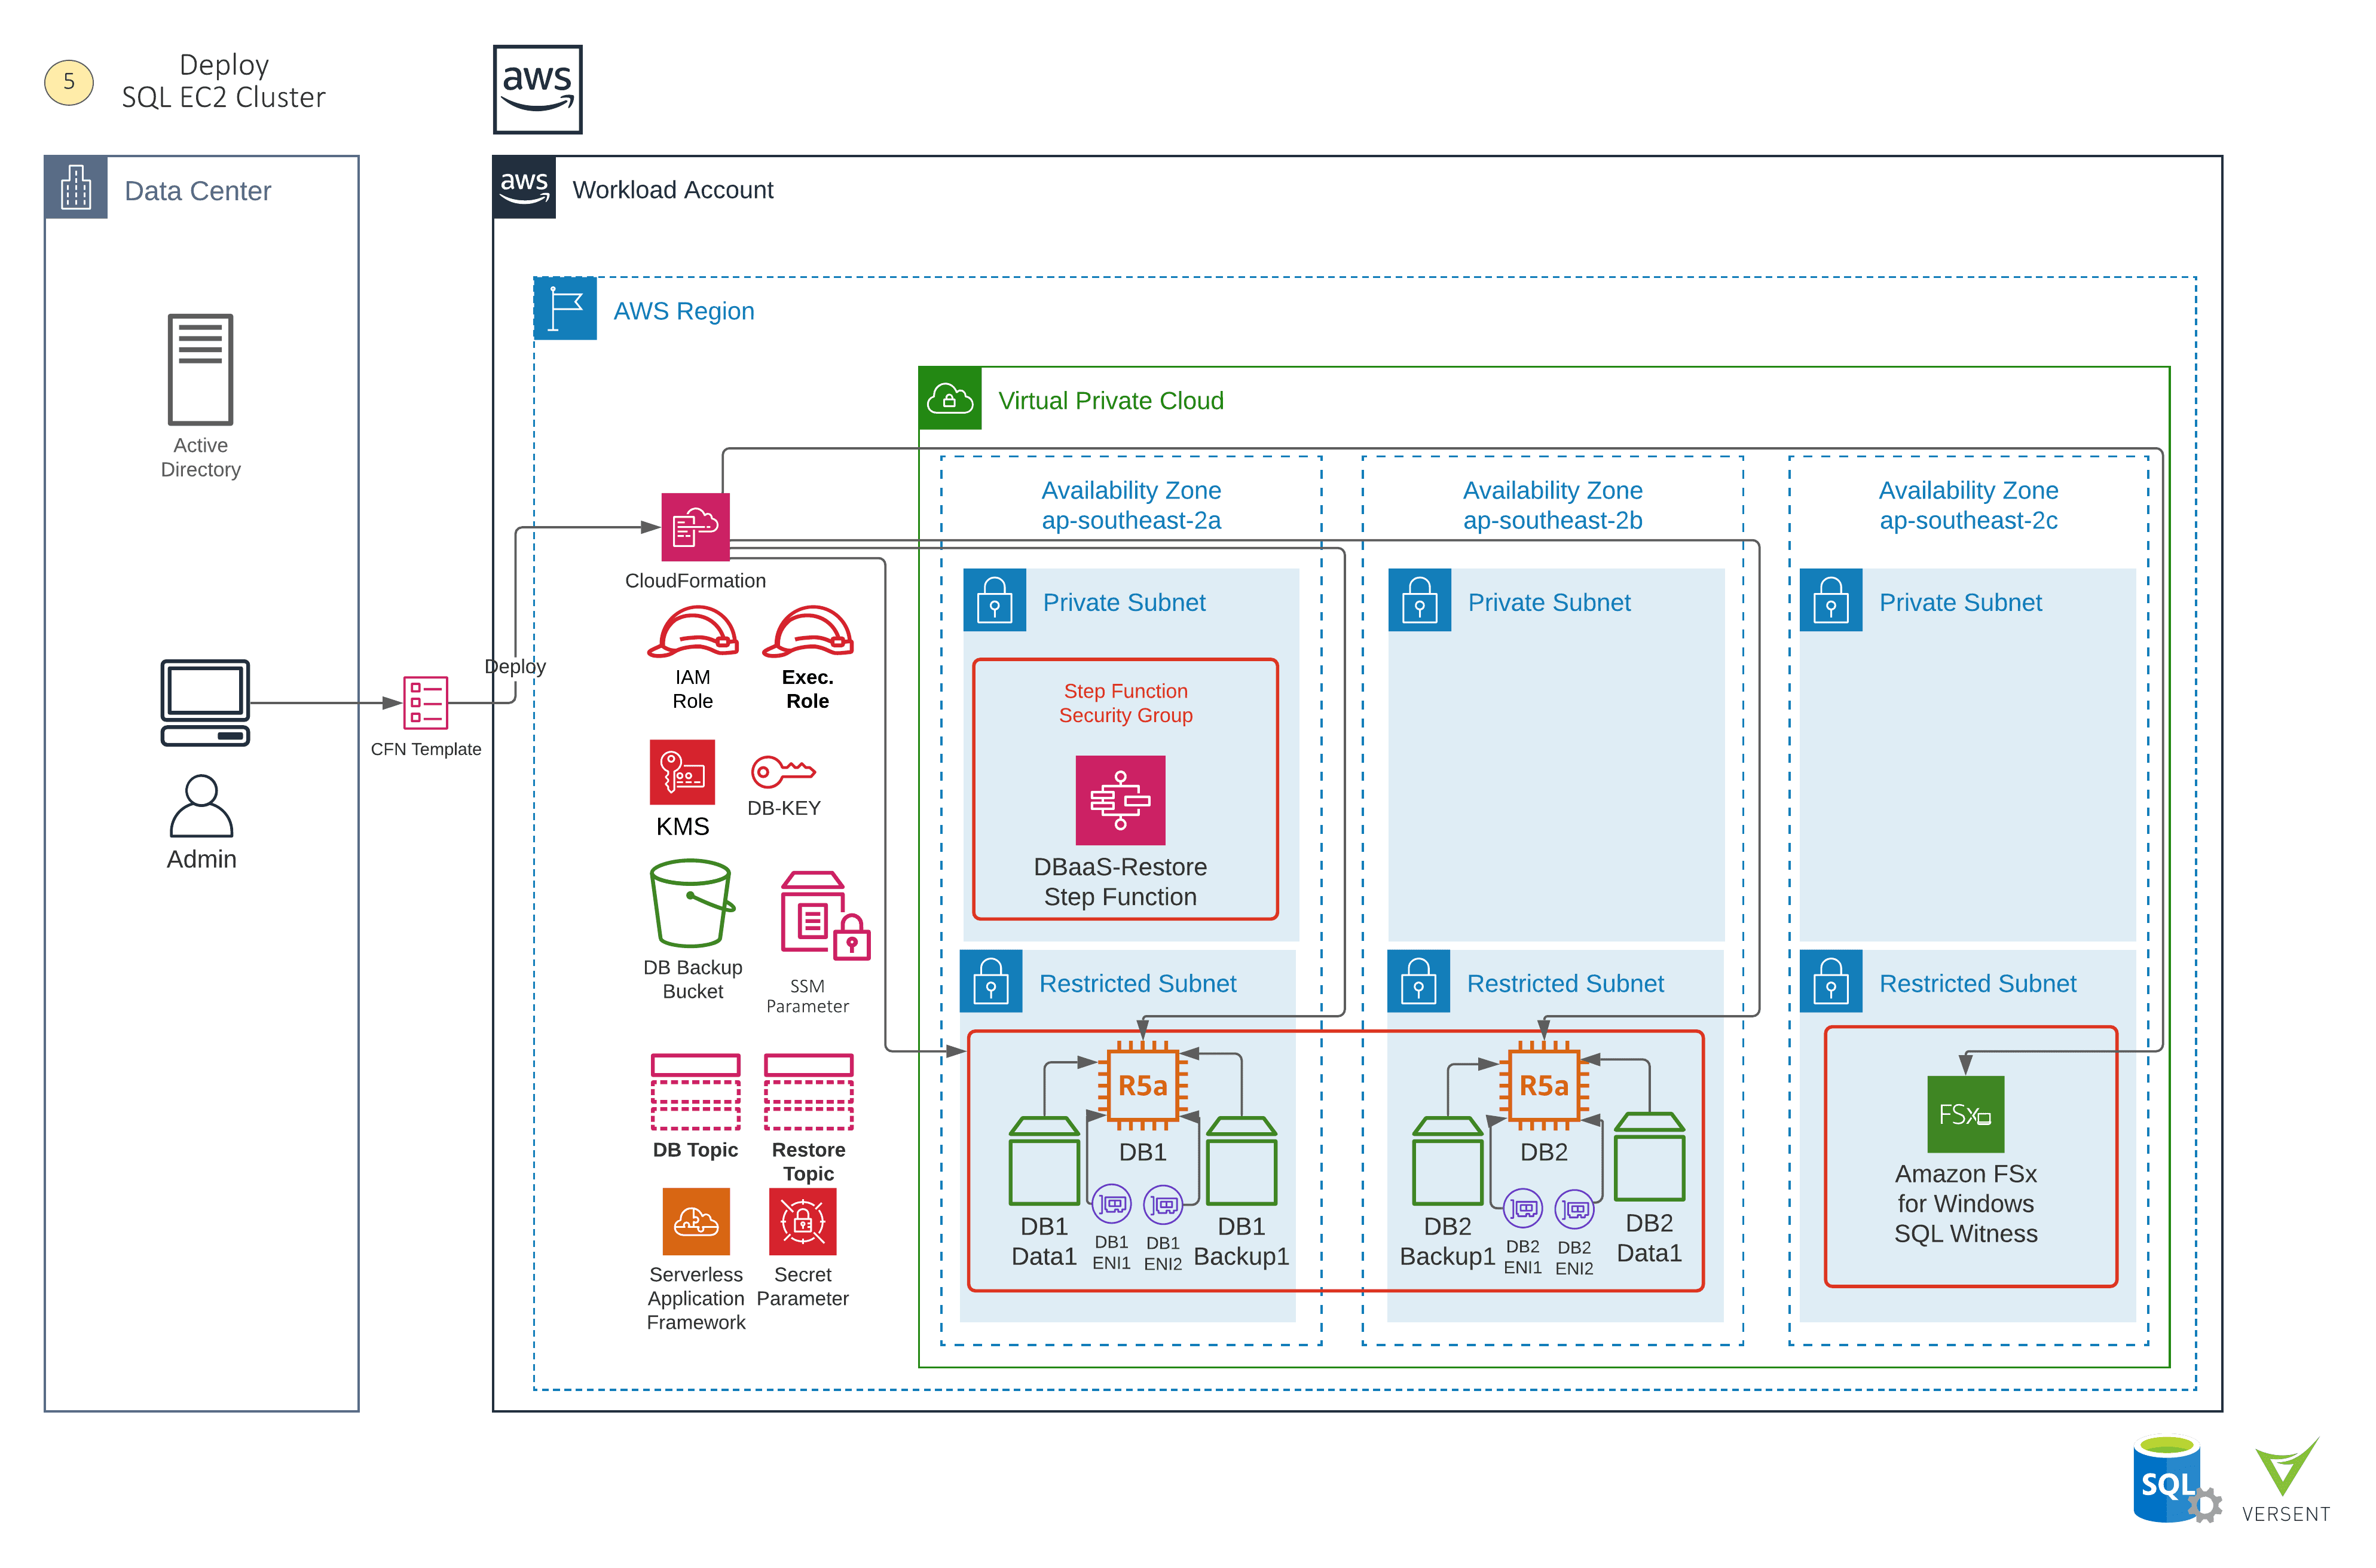Select the AWS Region flag icon
This screenshot has height=1568, width=2376.
[x=565, y=309]
